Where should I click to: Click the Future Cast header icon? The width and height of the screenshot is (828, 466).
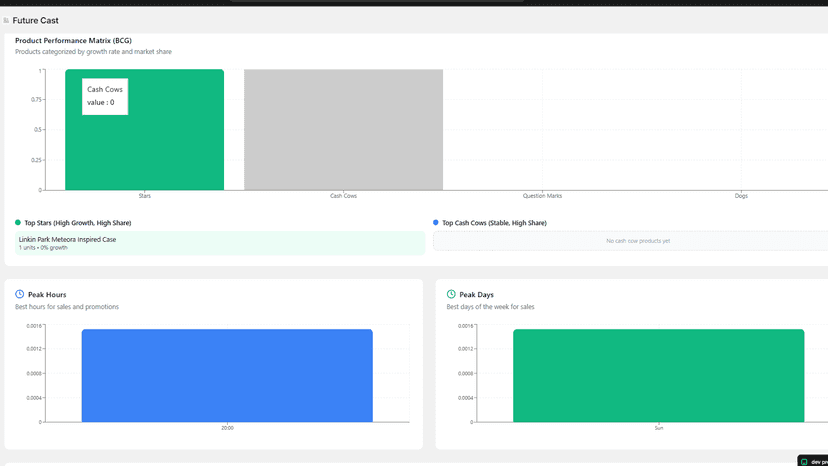tap(6, 21)
